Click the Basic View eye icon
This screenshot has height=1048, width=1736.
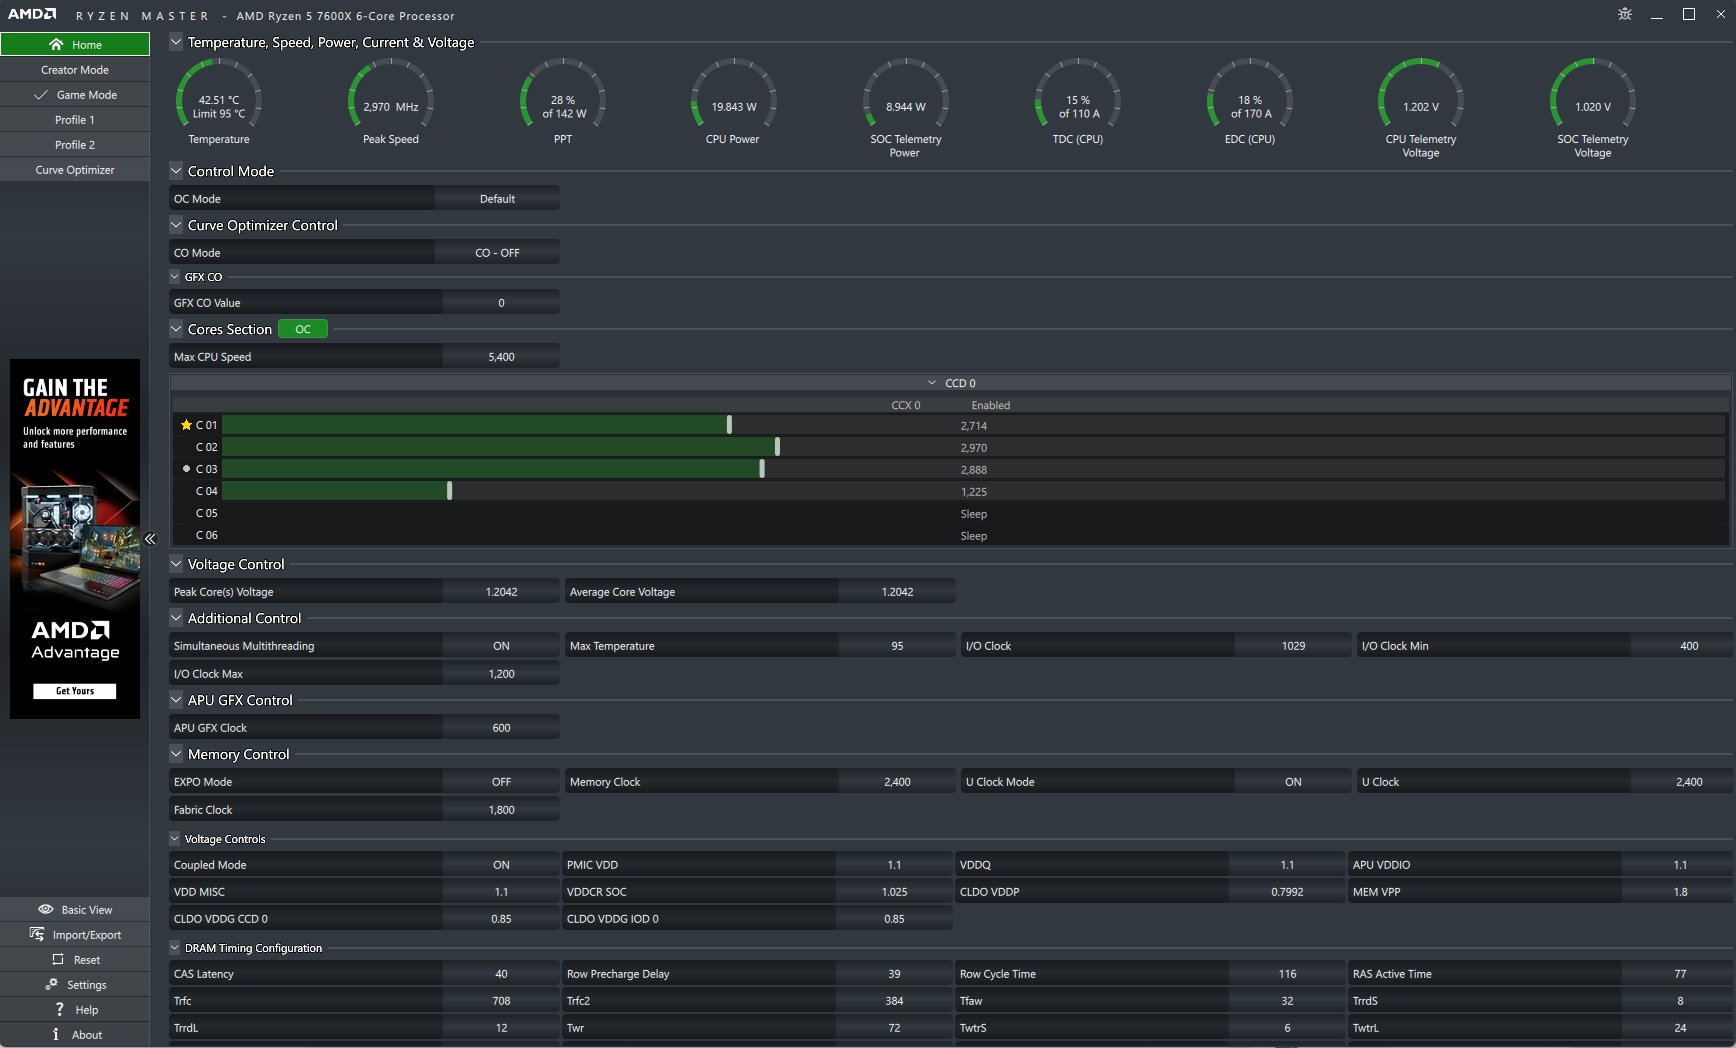click(x=46, y=909)
